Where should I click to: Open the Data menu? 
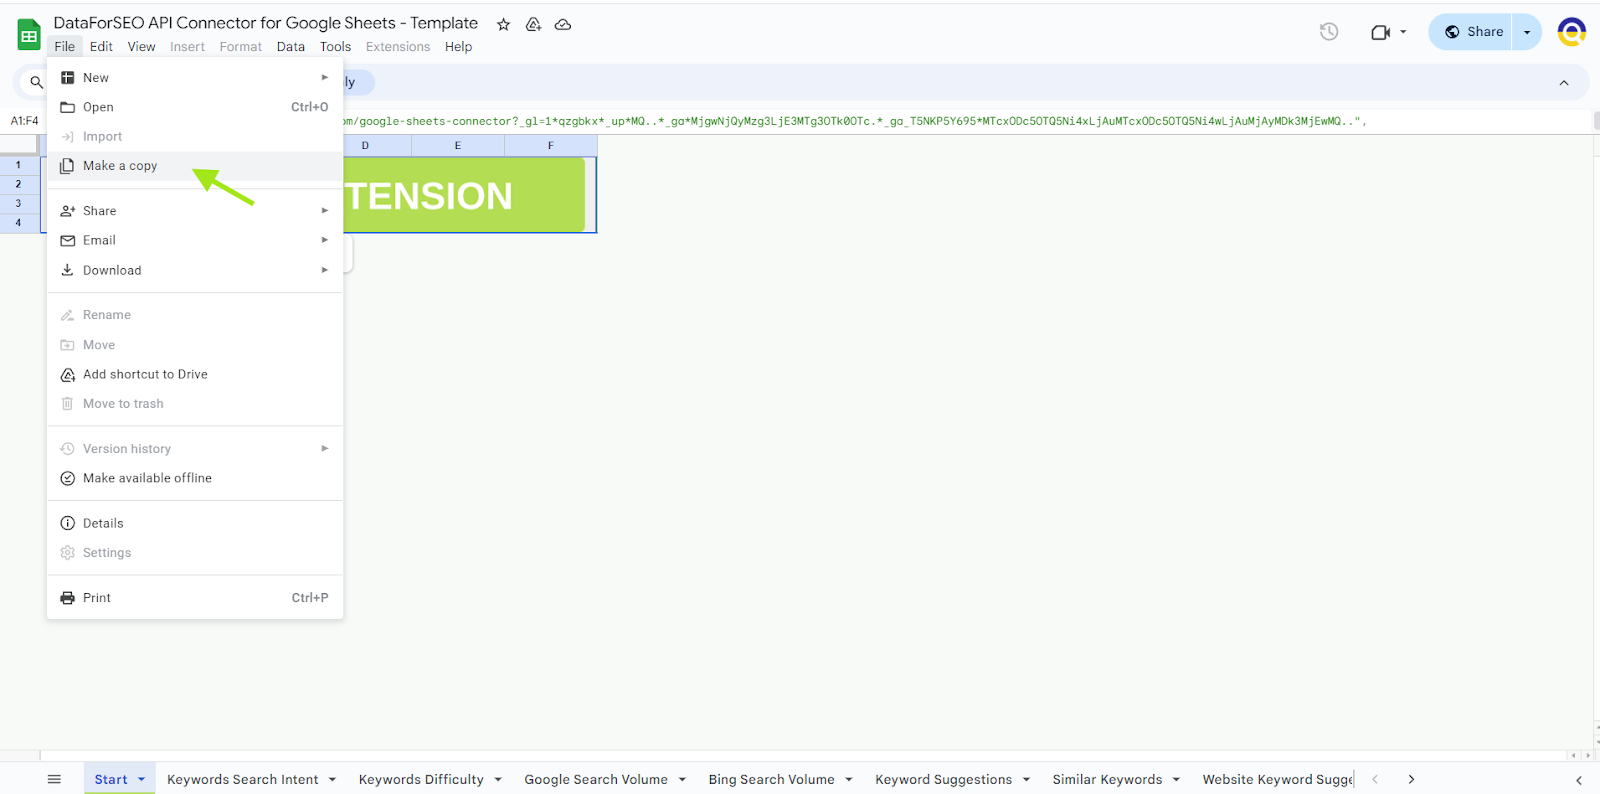point(291,47)
